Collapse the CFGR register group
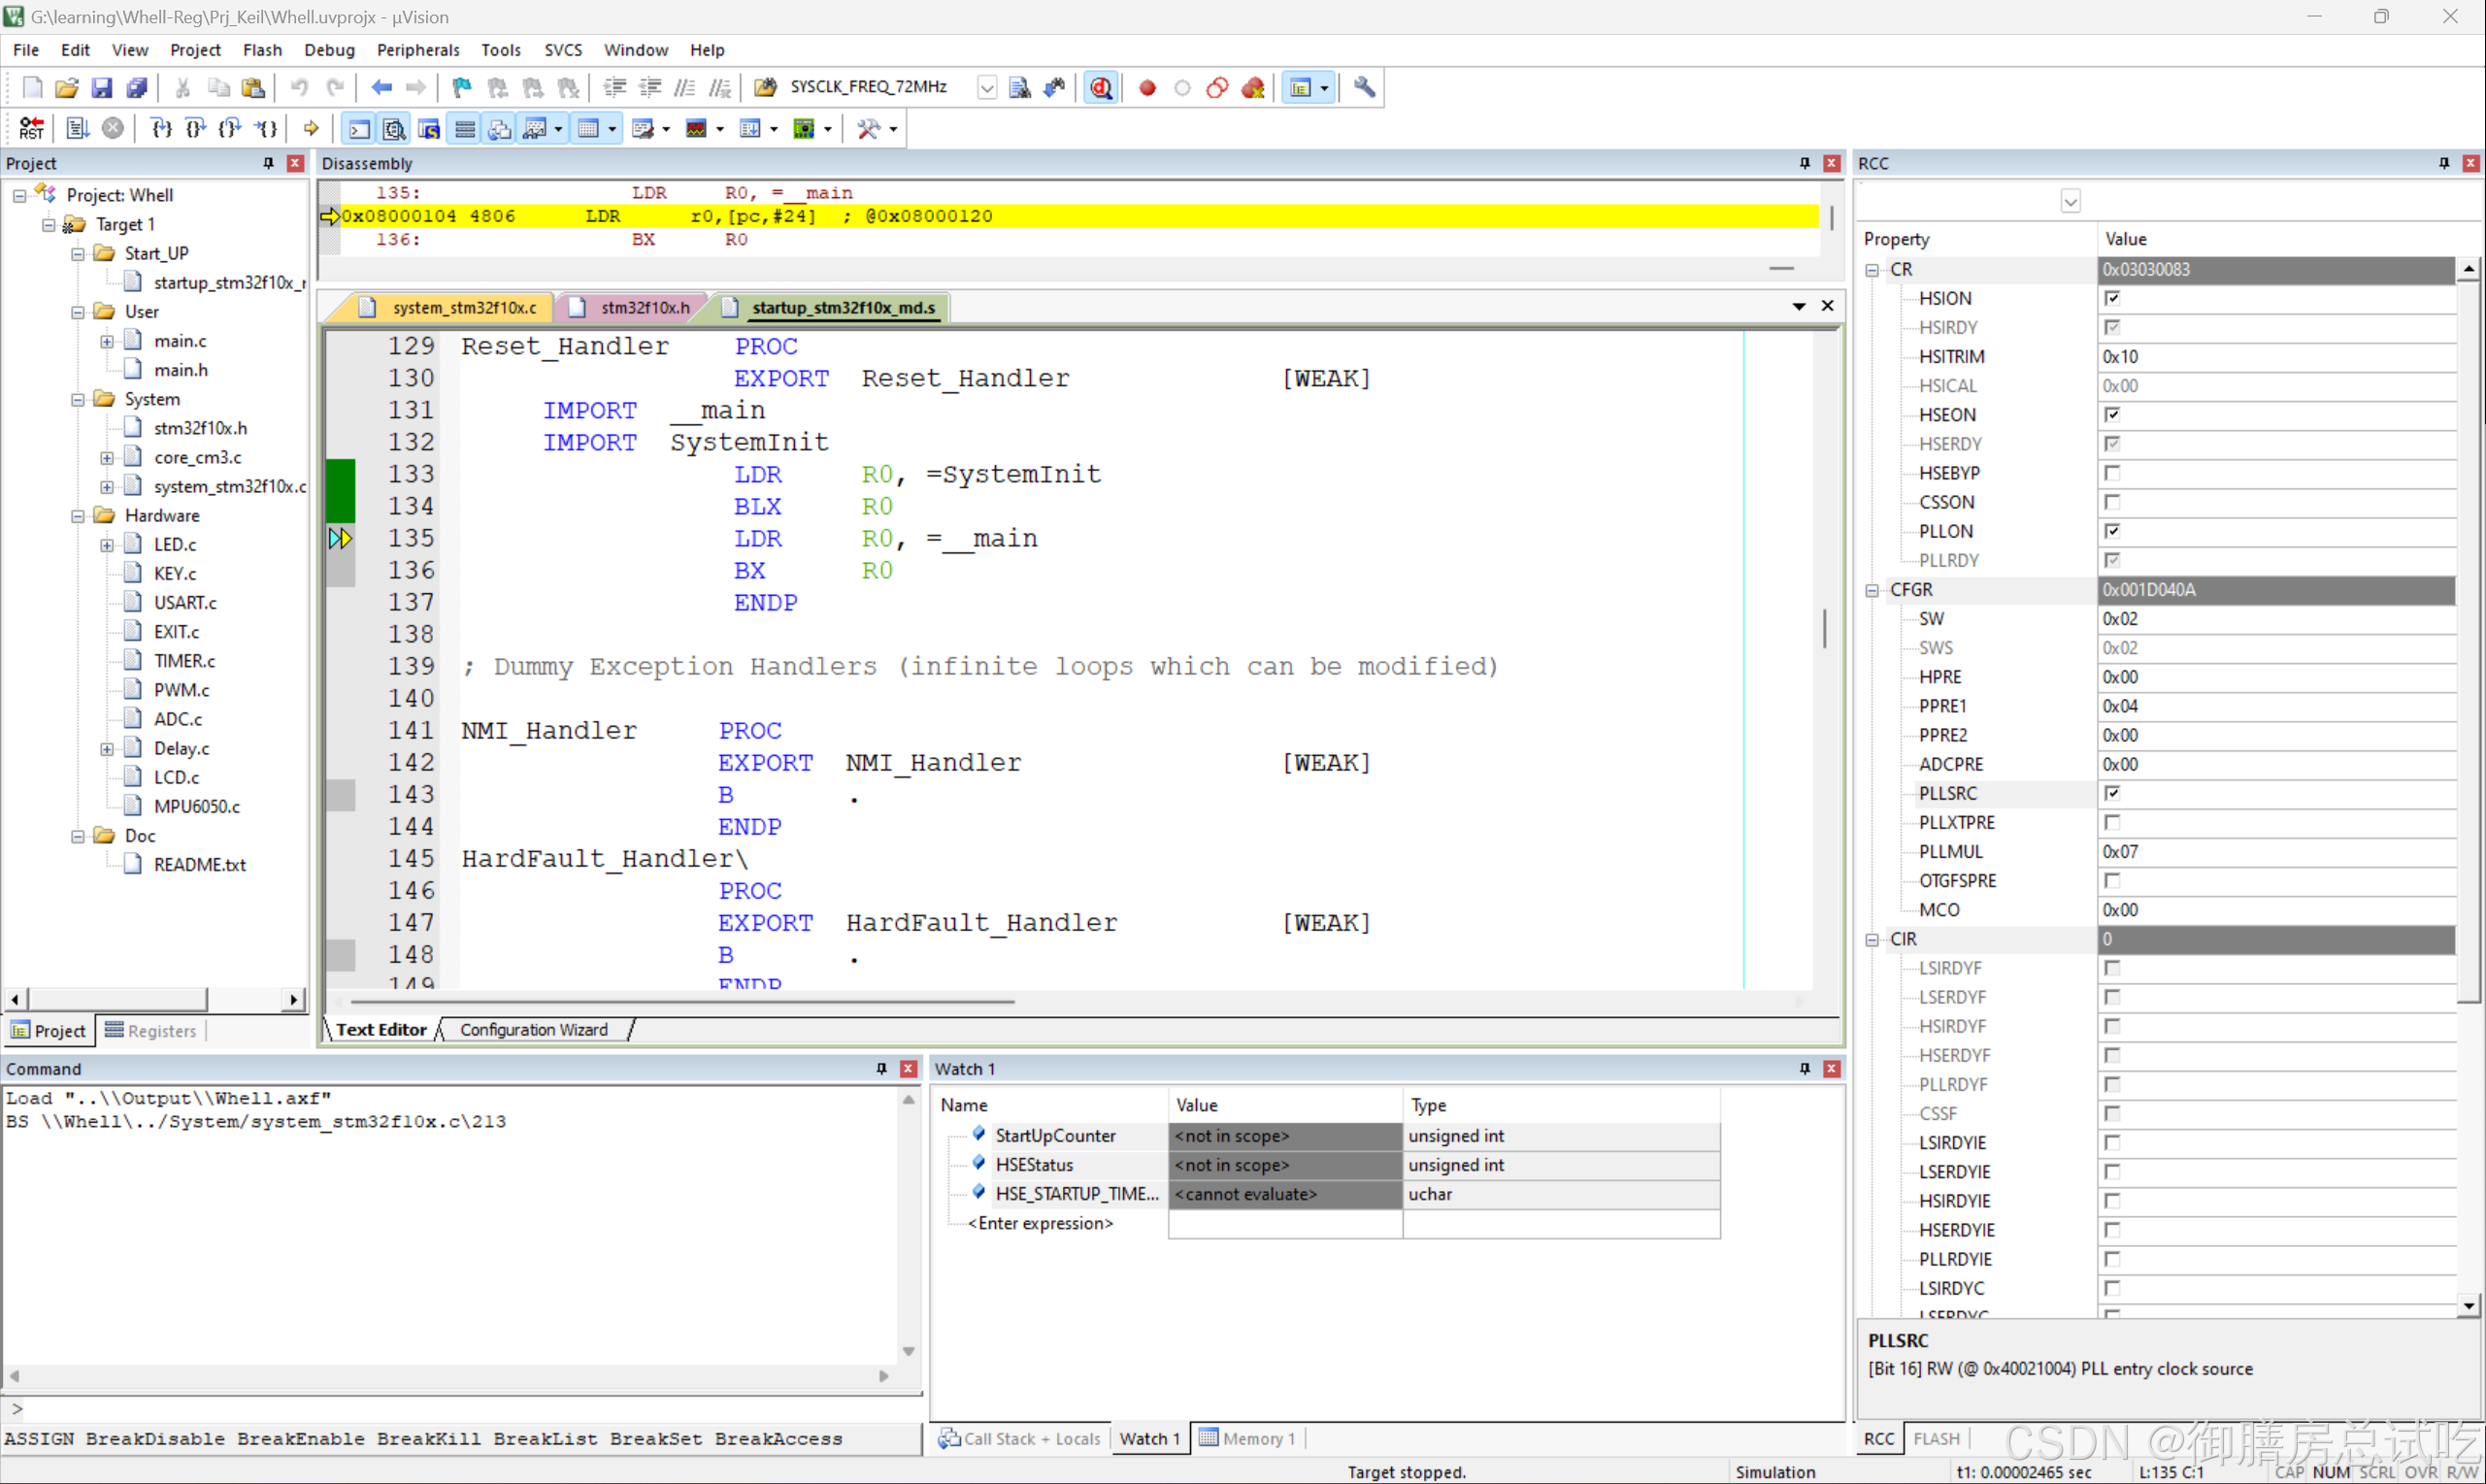Image resolution: width=2486 pixels, height=1484 pixels. coord(1872,590)
